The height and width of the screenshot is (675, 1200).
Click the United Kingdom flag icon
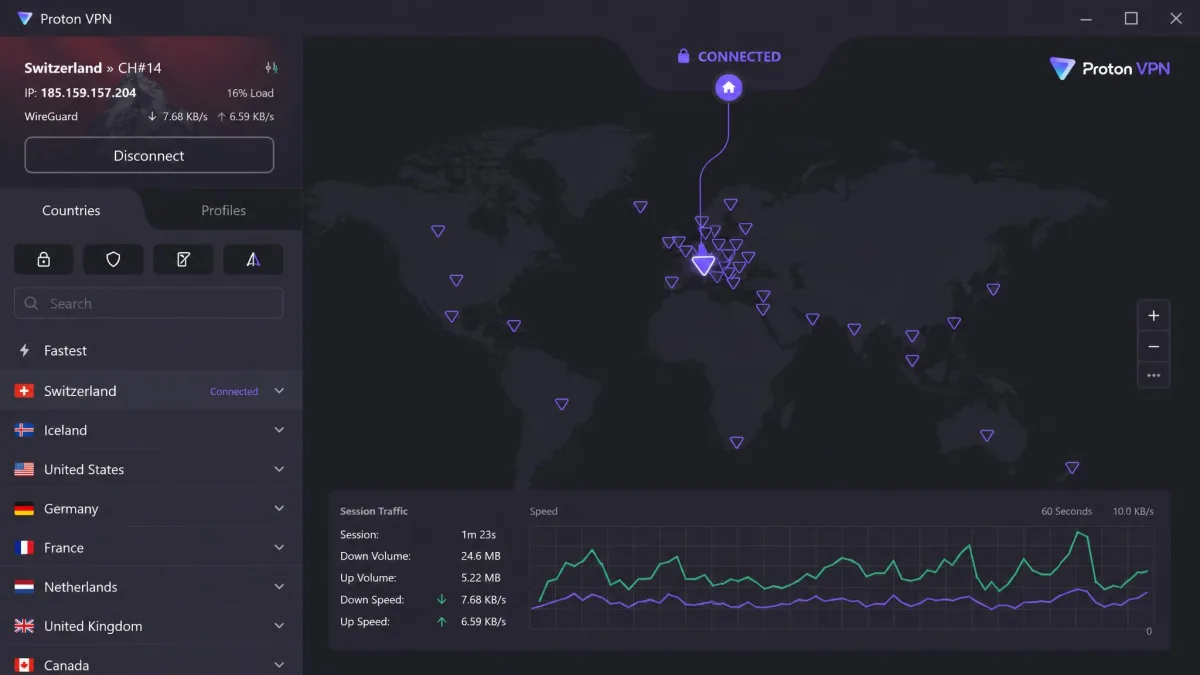point(24,626)
